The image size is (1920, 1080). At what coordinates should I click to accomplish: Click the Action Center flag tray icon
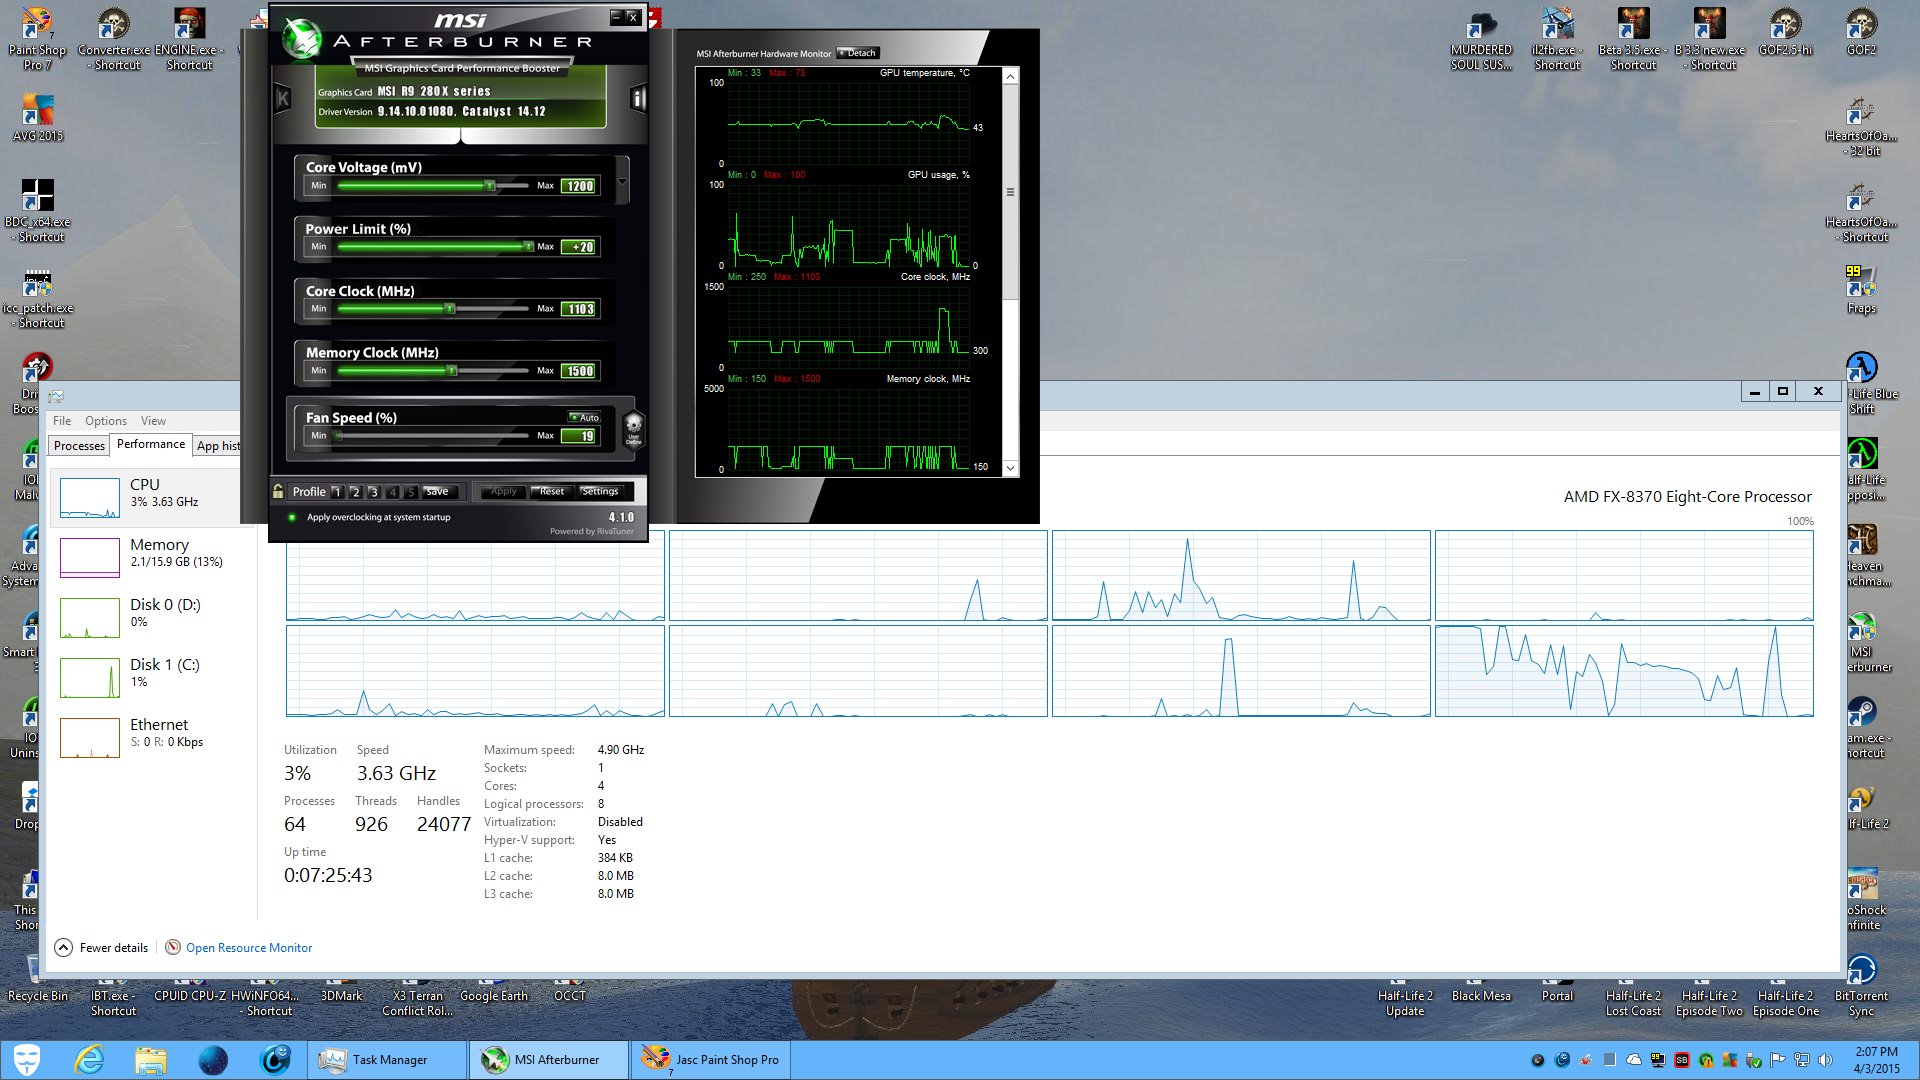click(x=1777, y=1060)
